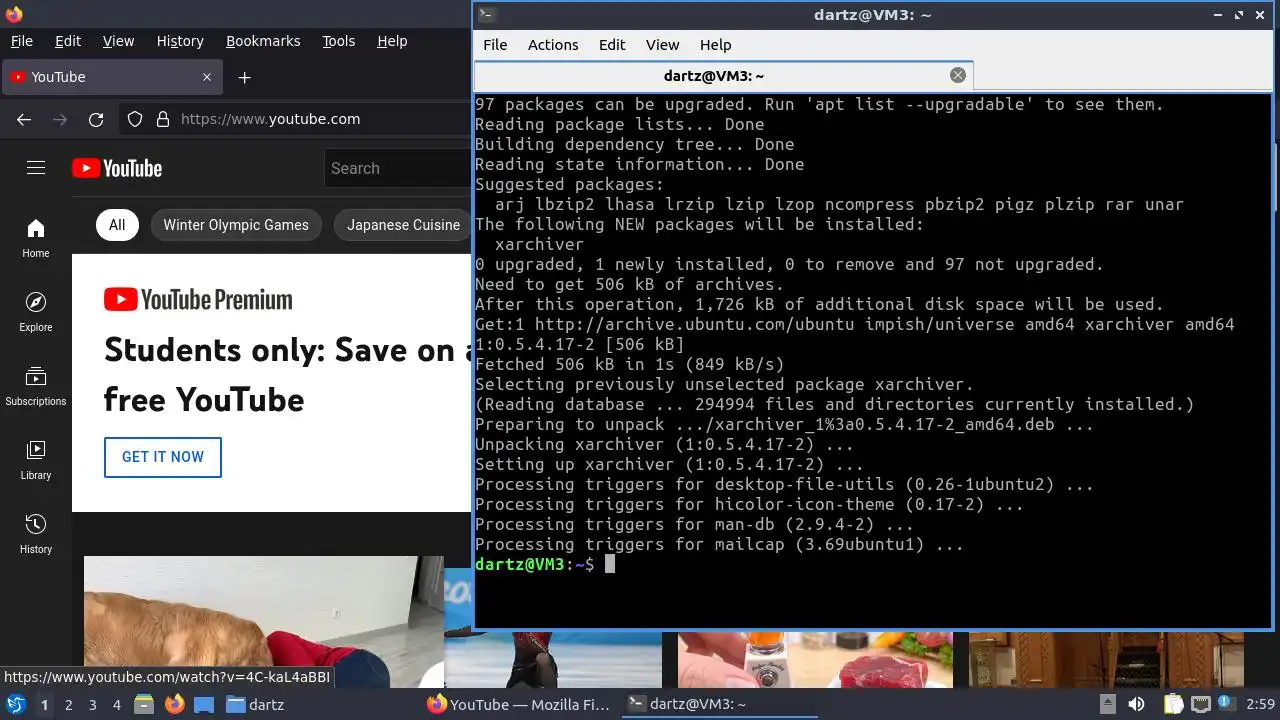Click the network notification tray icon
Screen dimensions: 1280x720
pos(1201,704)
